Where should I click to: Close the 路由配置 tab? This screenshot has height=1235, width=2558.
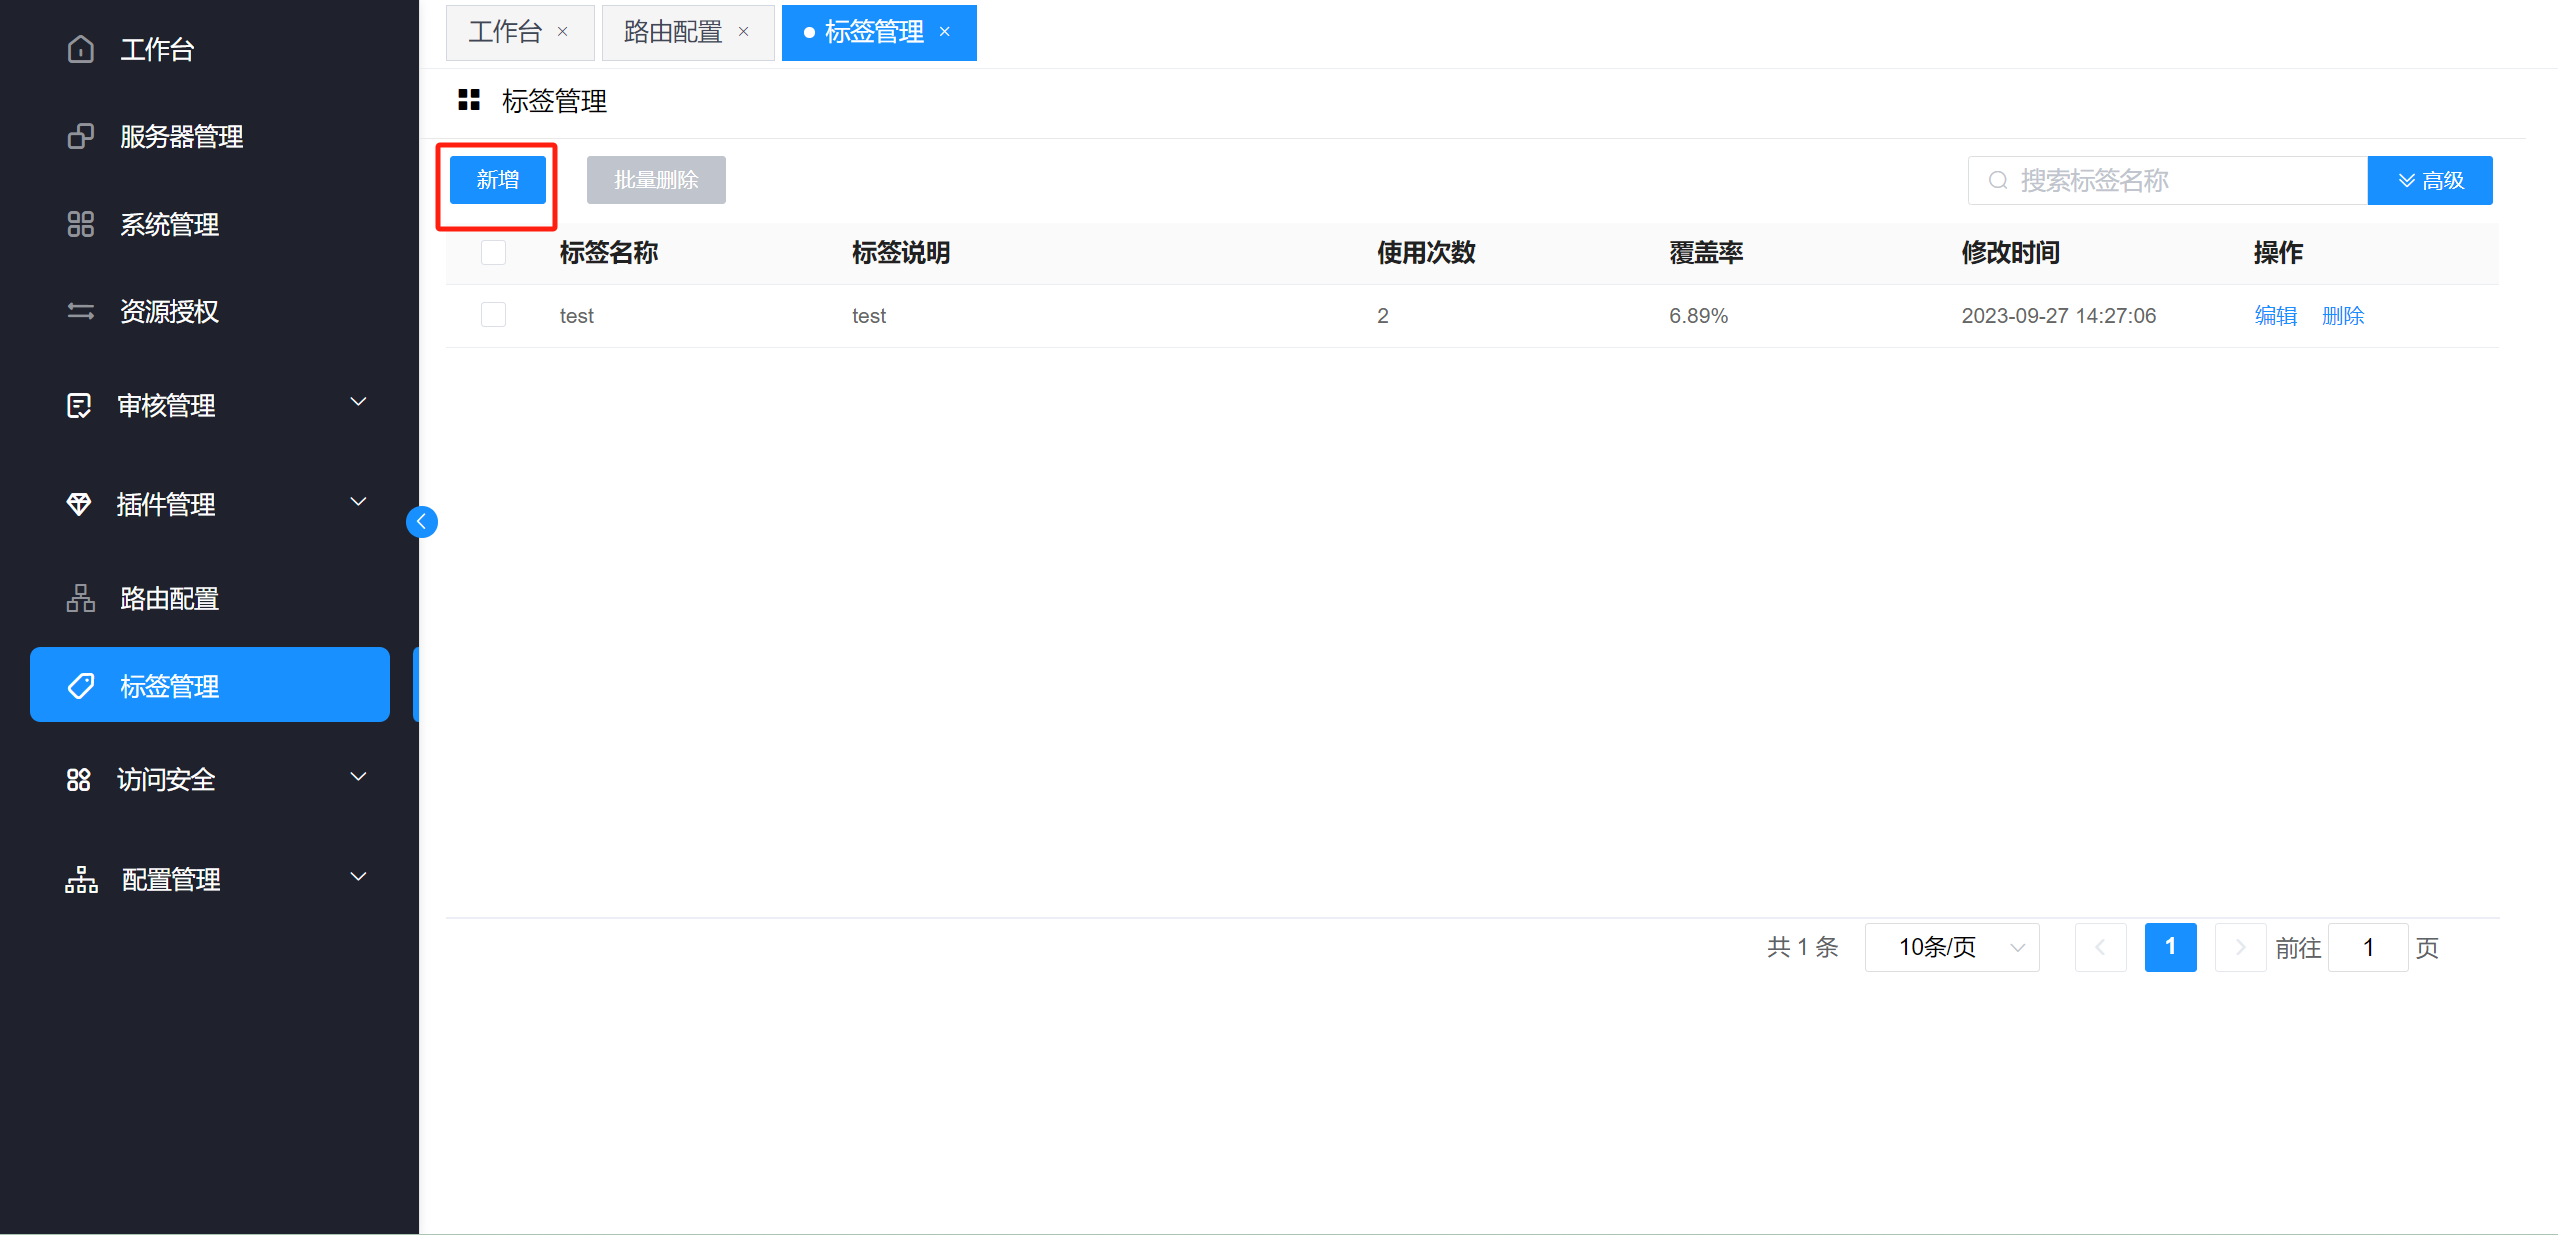pyautogui.click(x=744, y=32)
